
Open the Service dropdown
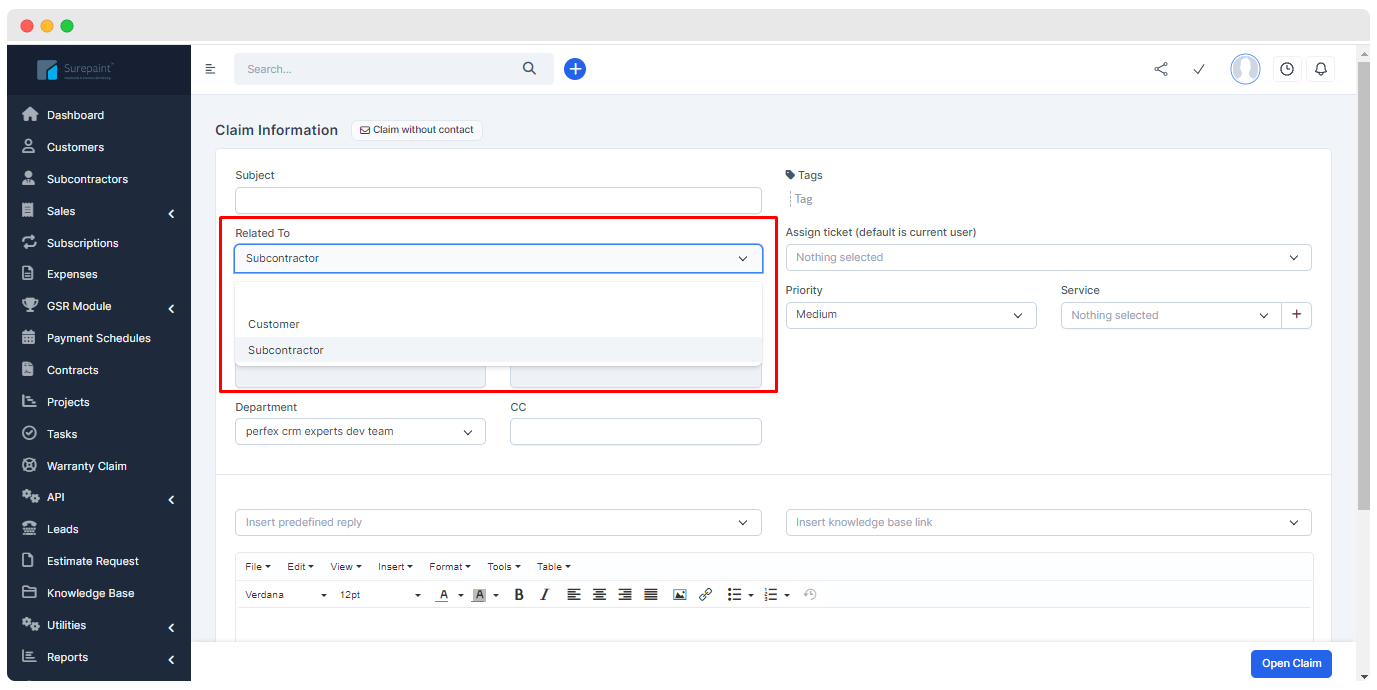[1171, 315]
